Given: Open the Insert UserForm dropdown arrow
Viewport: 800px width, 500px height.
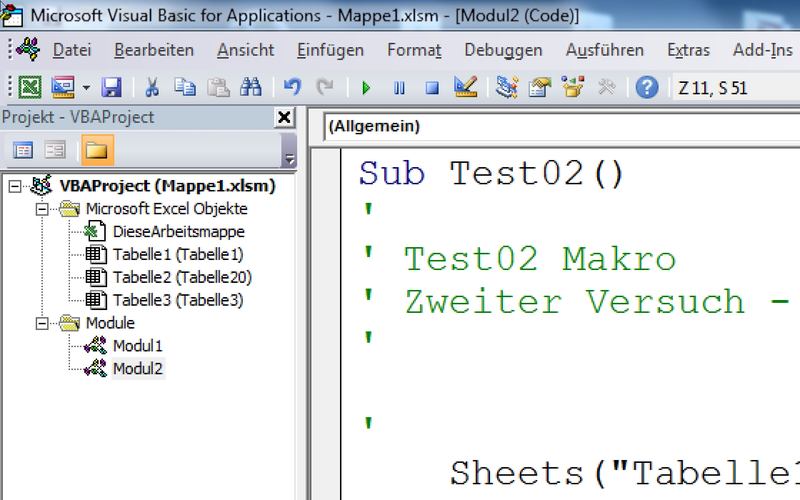Looking at the screenshot, I should [86, 87].
